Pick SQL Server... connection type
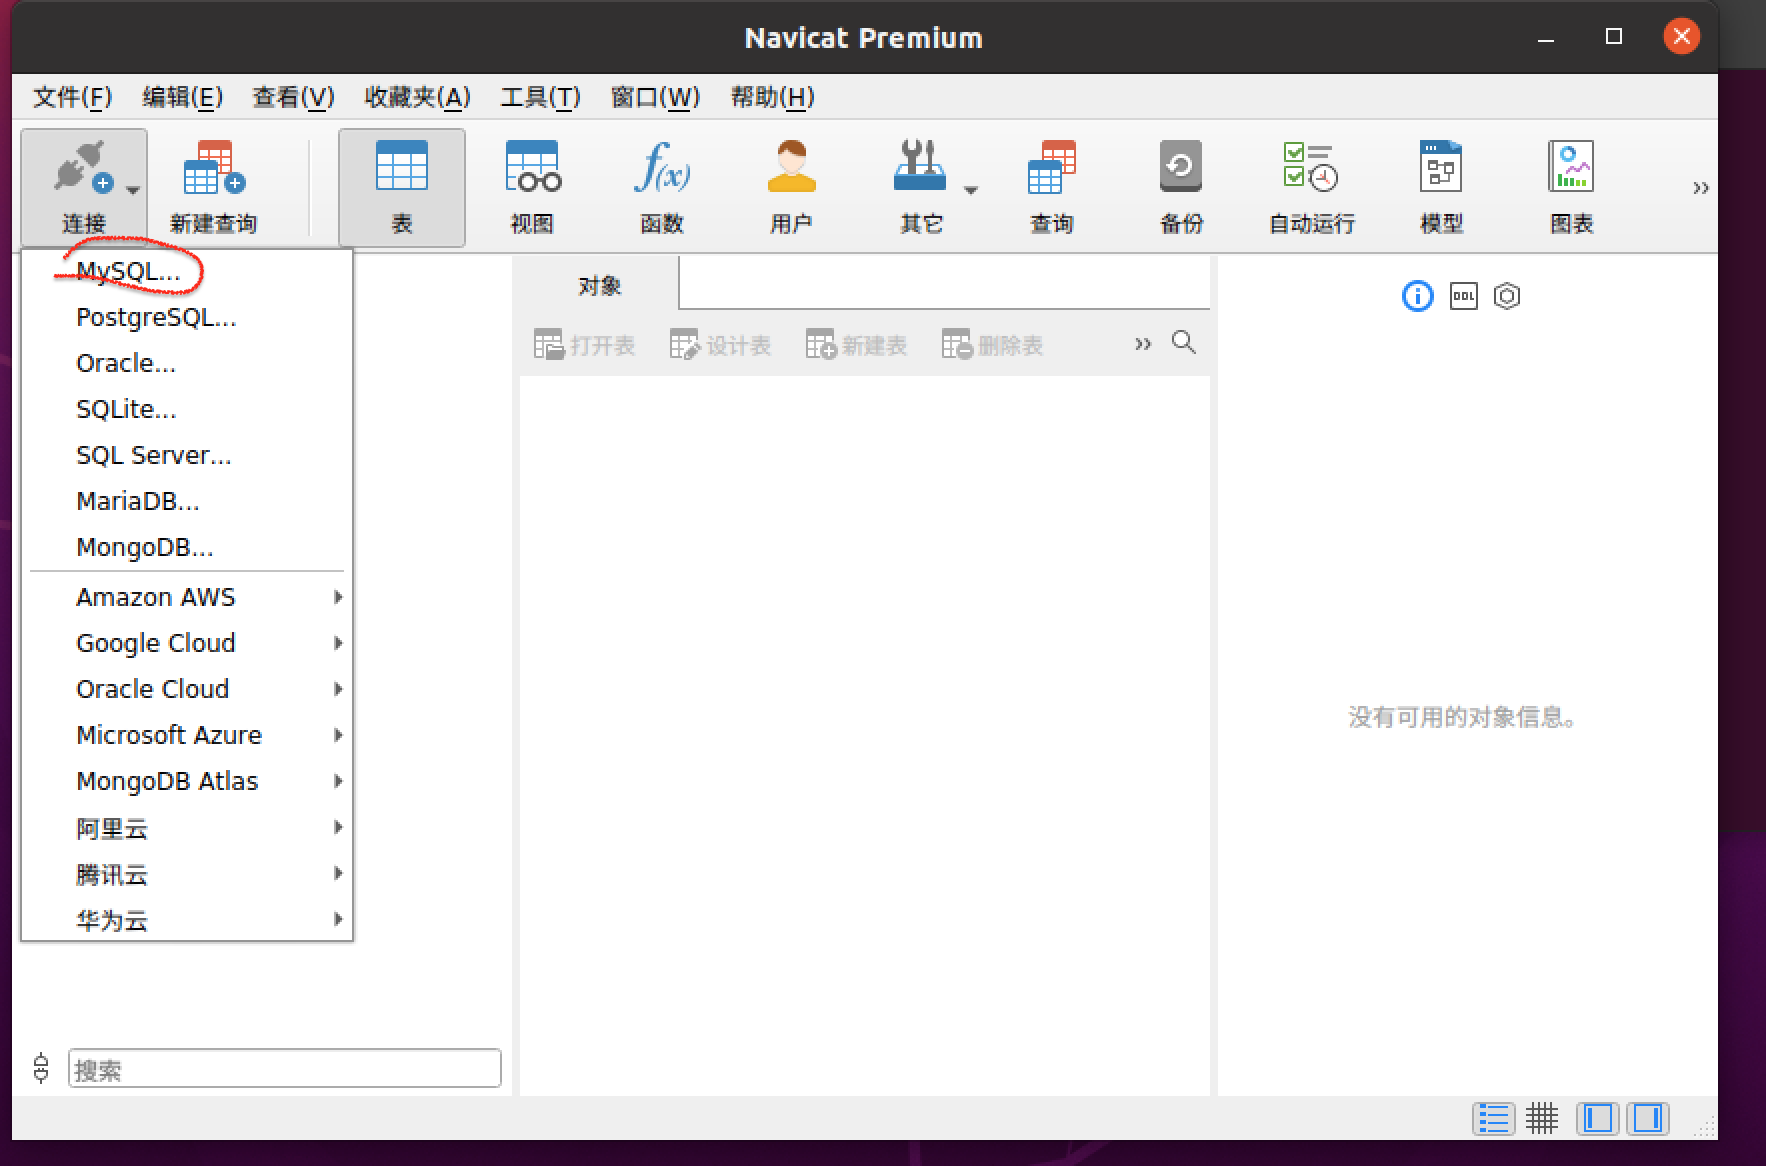This screenshot has height=1166, width=1766. coord(187,455)
